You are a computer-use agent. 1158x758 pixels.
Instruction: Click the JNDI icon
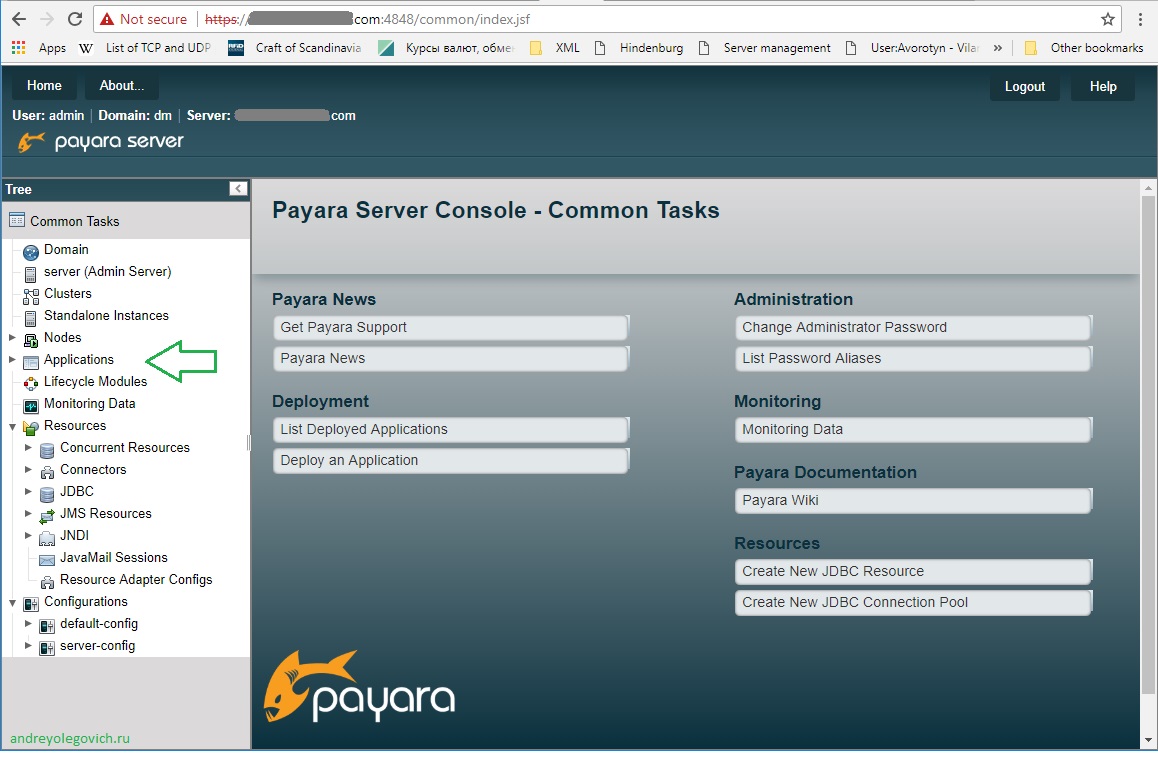tap(47, 538)
